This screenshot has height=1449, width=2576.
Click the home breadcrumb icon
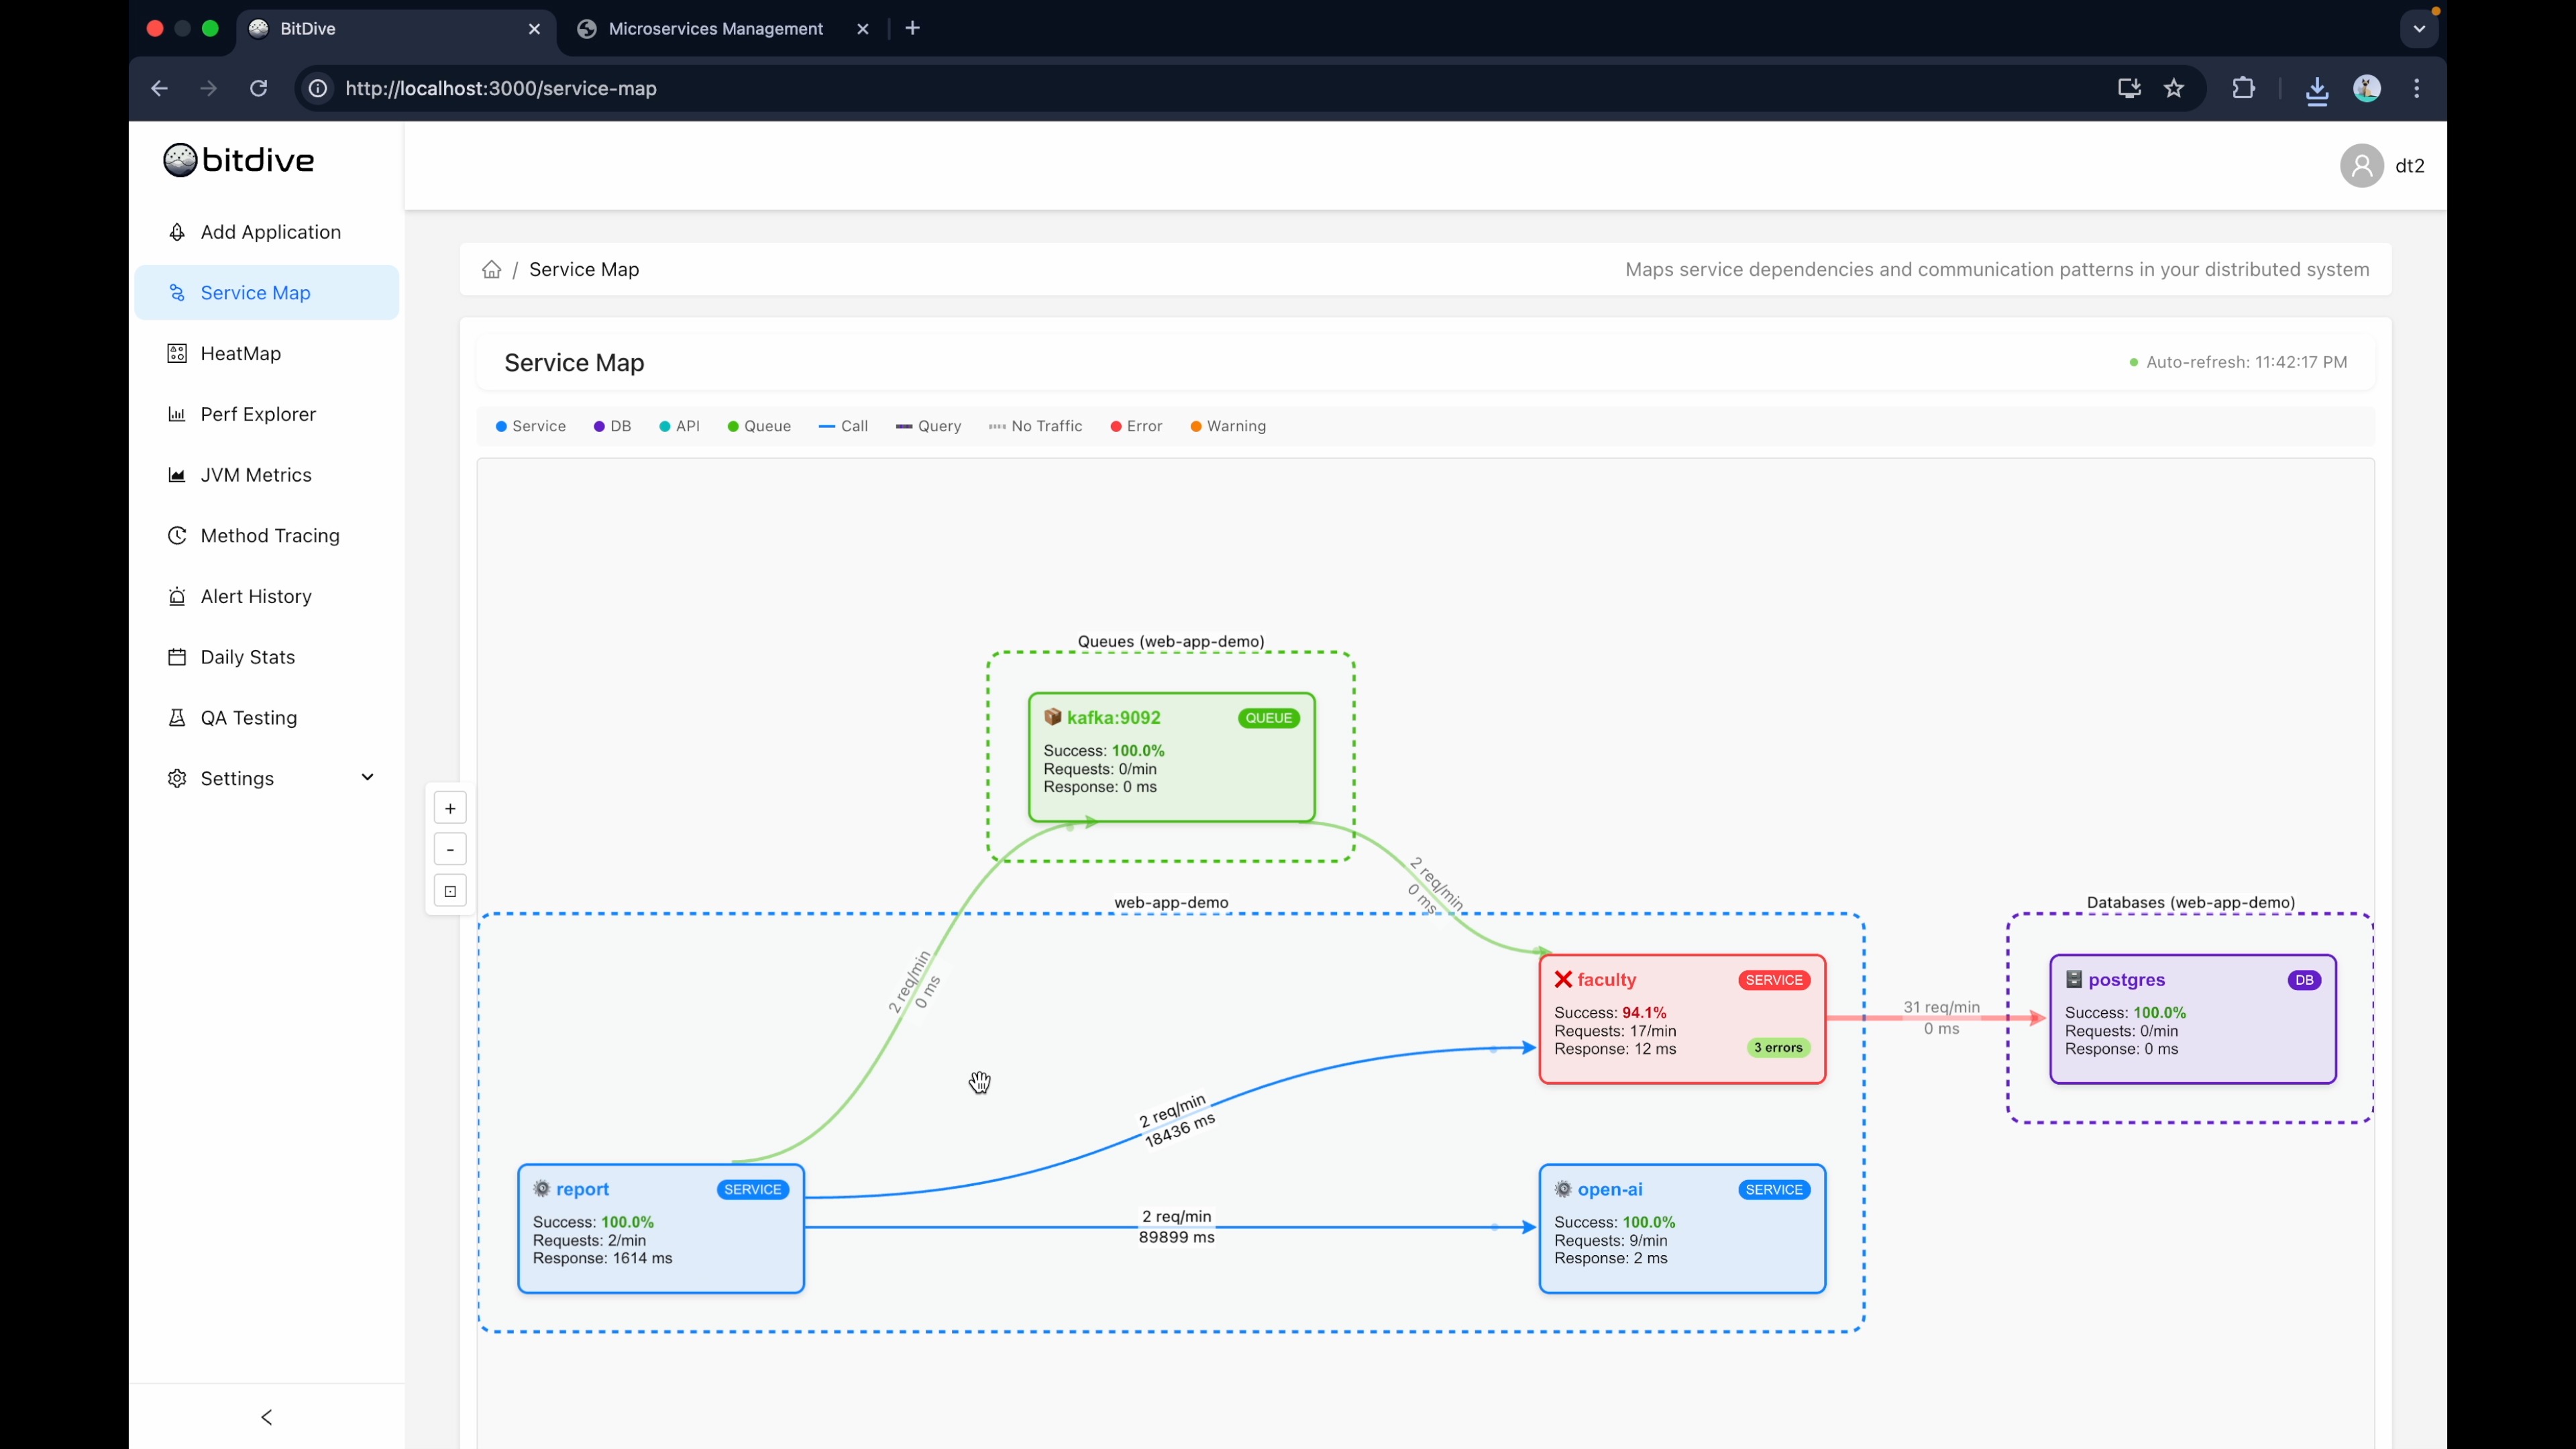pyautogui.click(x=491, y=270)
